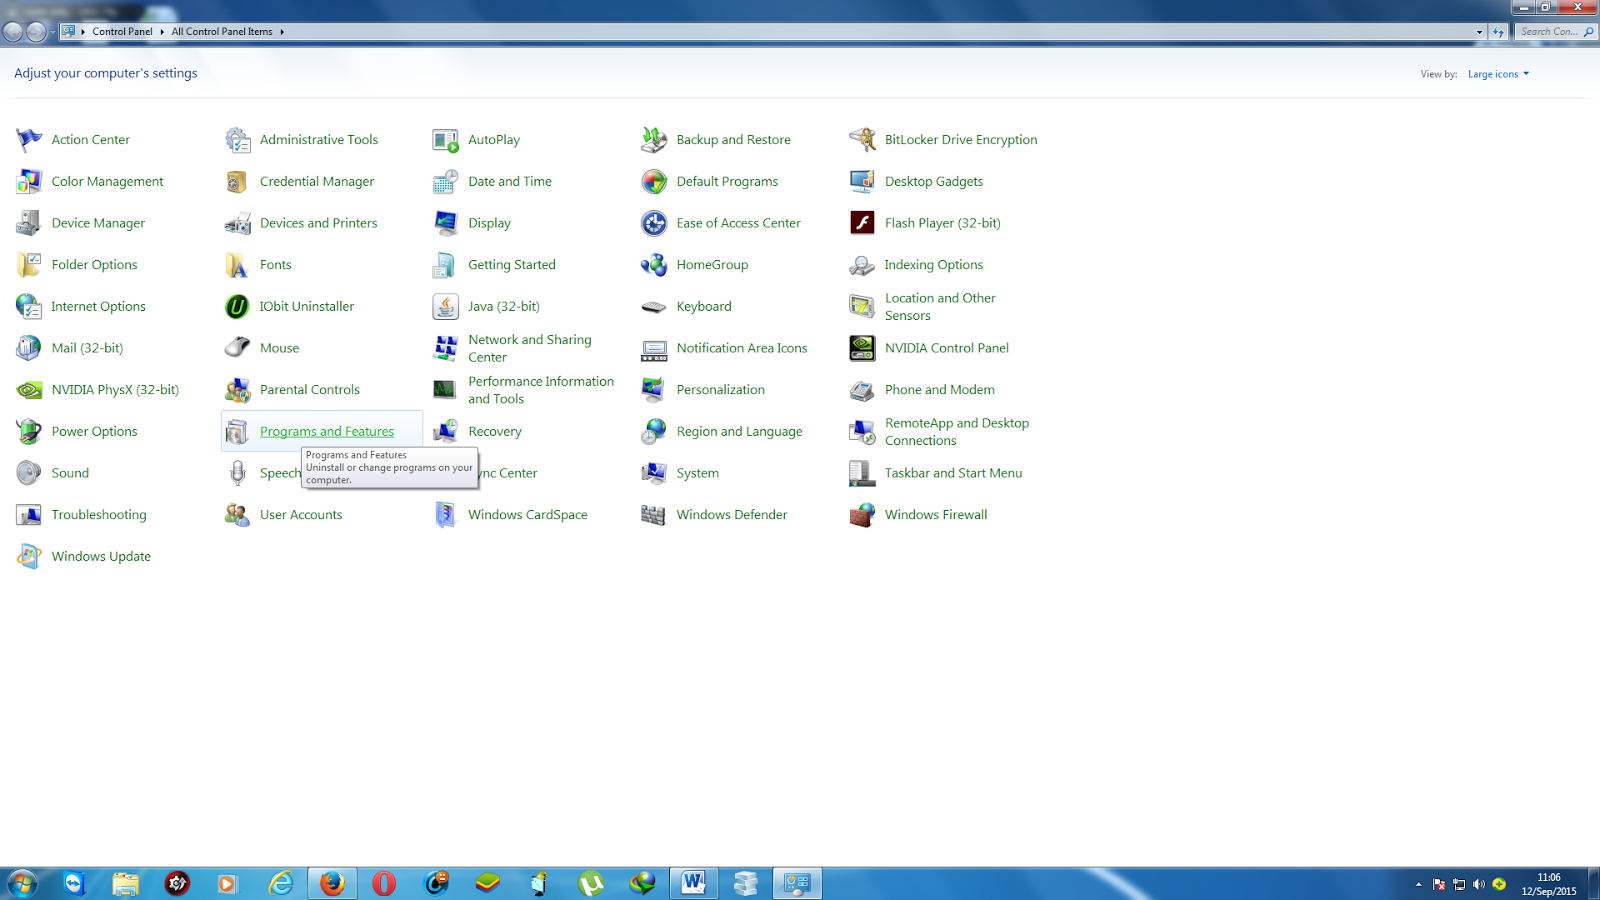Select All Control Panel Items breadcrumb segment
The image size is (1600, 900).
tap(222, 32)
